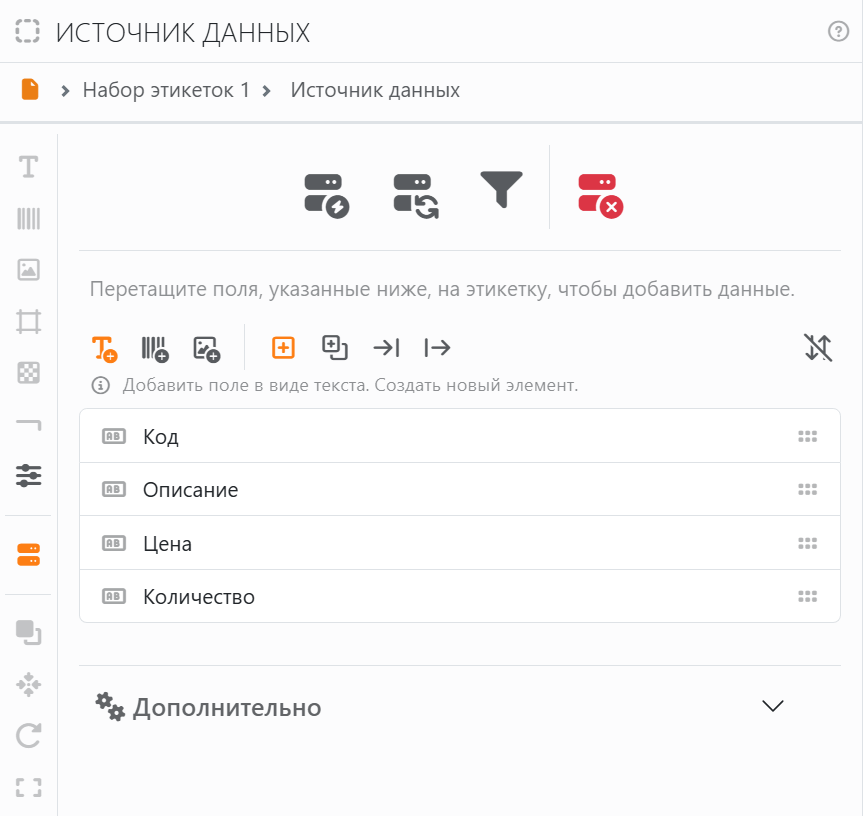Screen dimensions: 863x816
Task: Select the checkered pattern tool in the sidebar
Action: pos(29,373)
